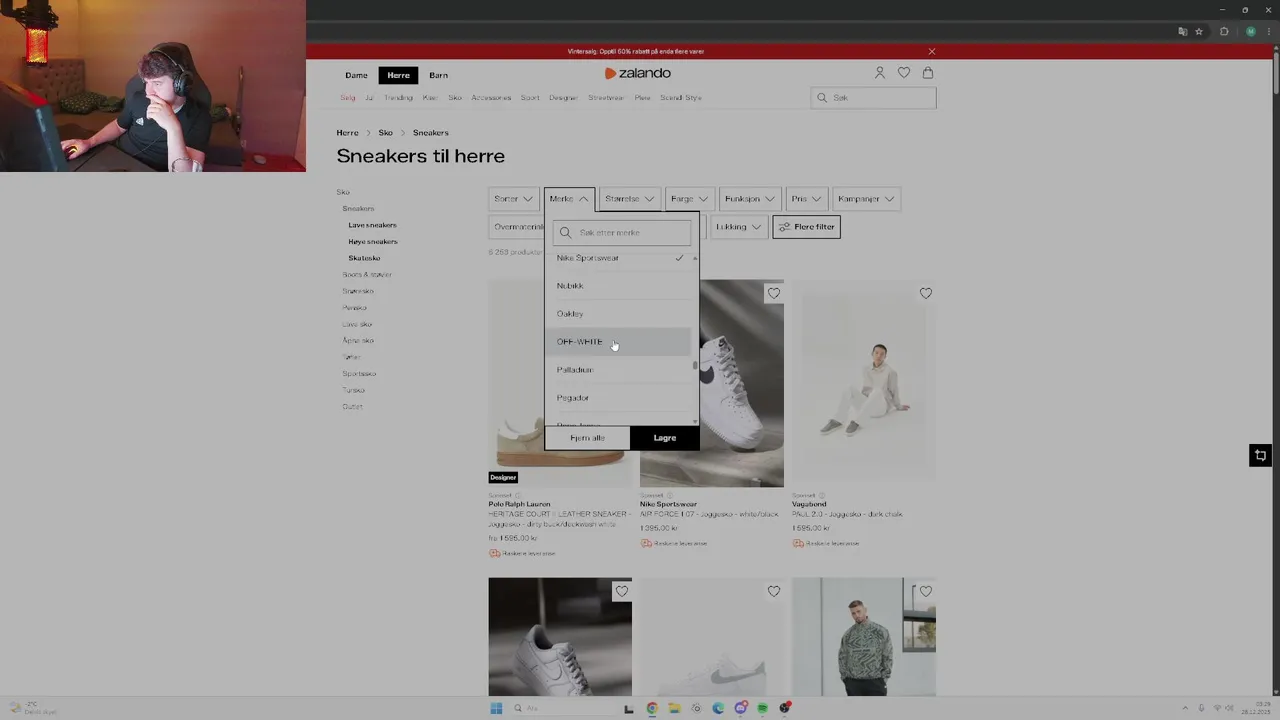Focus the Søk etter merke field
Viewport: 1280px width, 720px height.
tap(622, 233)
